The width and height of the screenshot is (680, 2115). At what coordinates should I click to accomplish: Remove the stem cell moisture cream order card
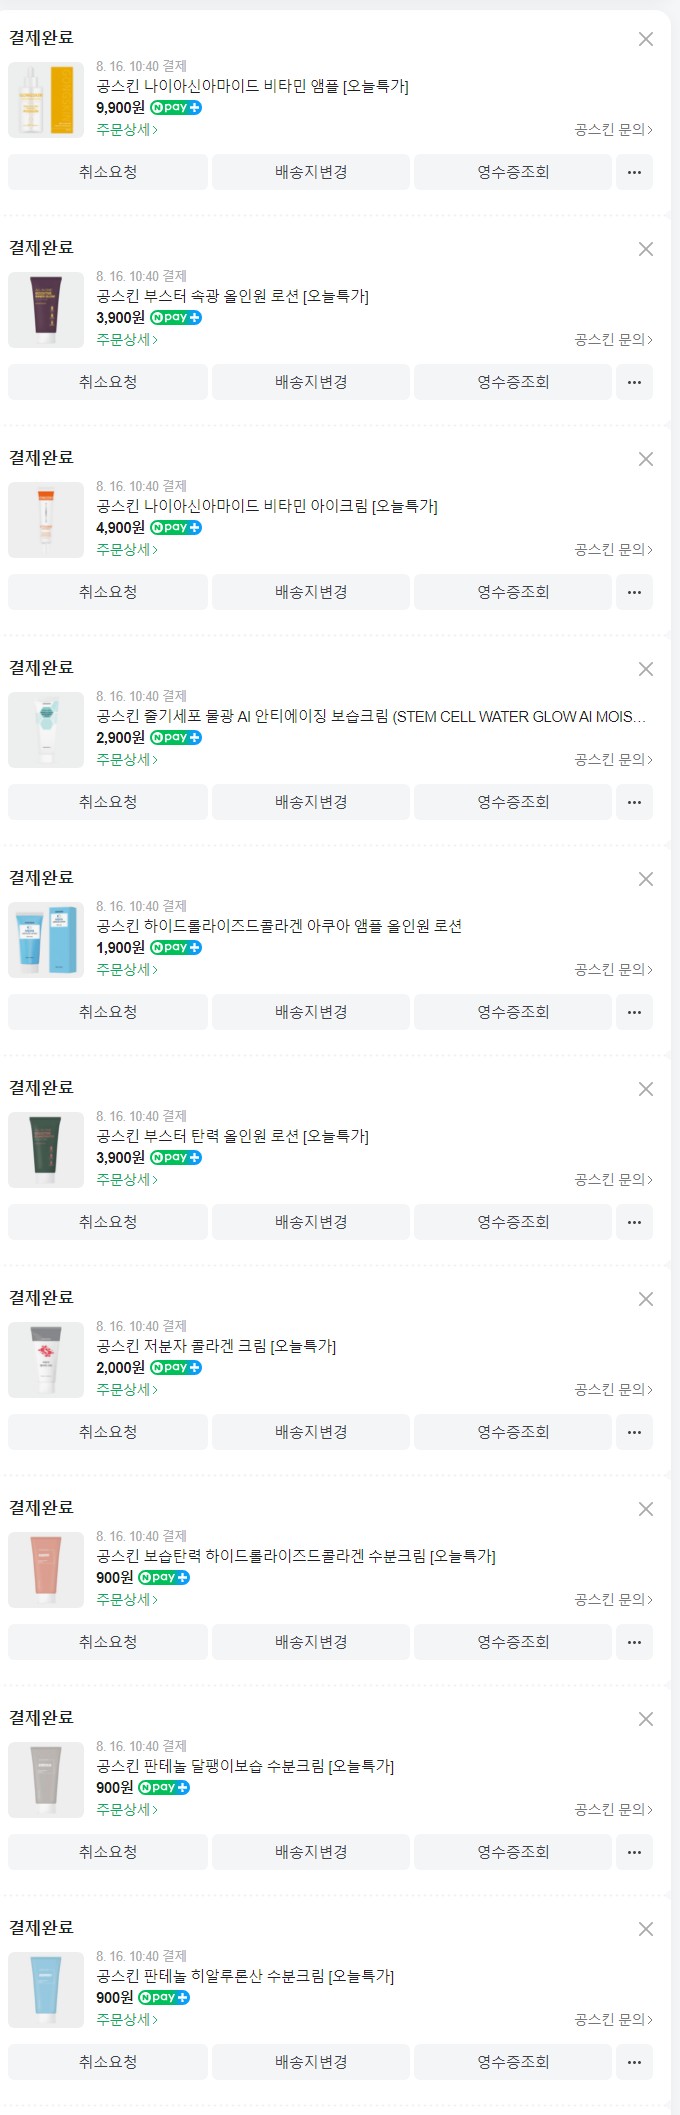point(645,669)
